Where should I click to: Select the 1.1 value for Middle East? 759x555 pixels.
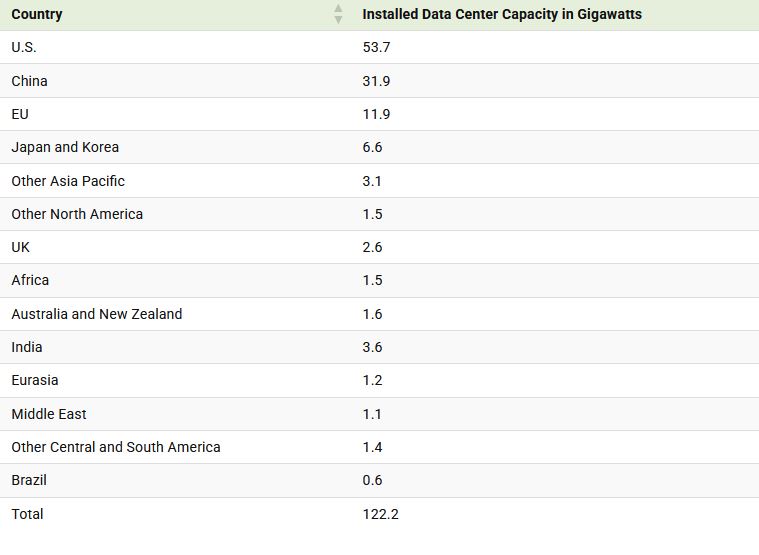[x=372, y=414]
